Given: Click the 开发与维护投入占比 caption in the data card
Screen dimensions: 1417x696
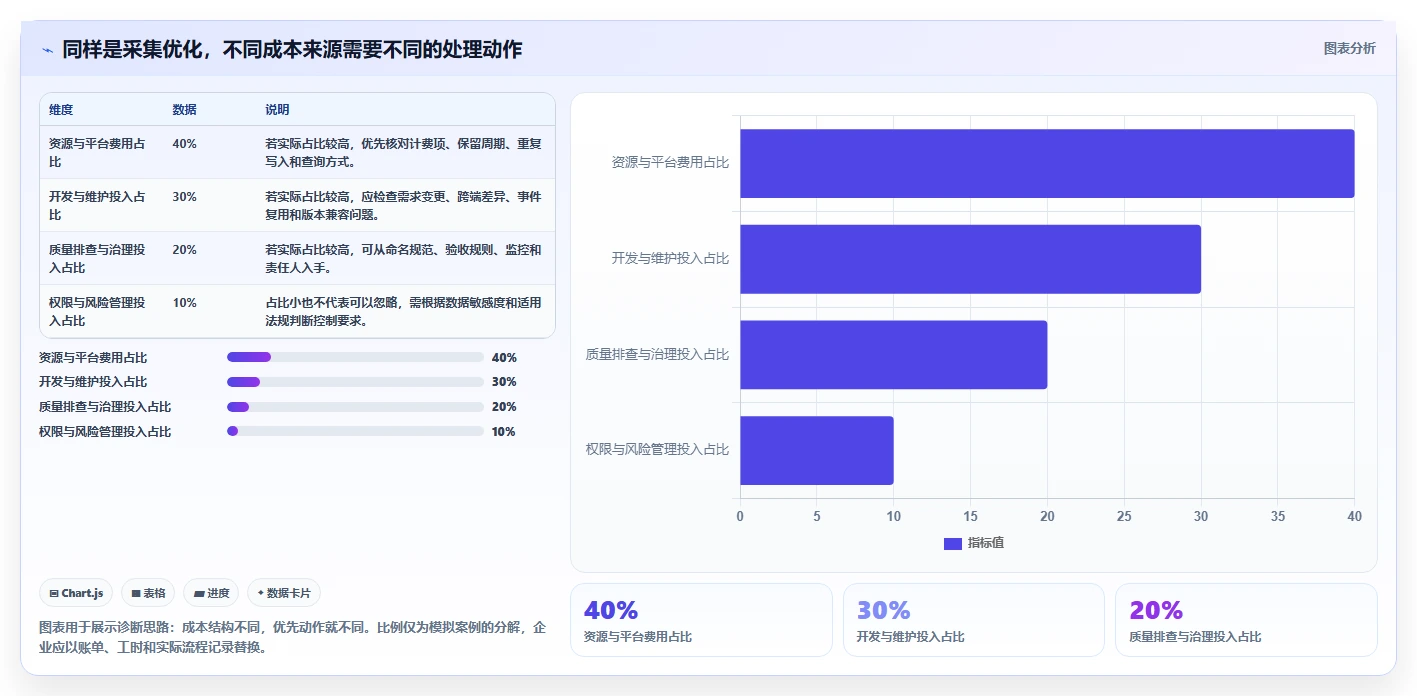Looking at the screenshot, I should 911,637.
